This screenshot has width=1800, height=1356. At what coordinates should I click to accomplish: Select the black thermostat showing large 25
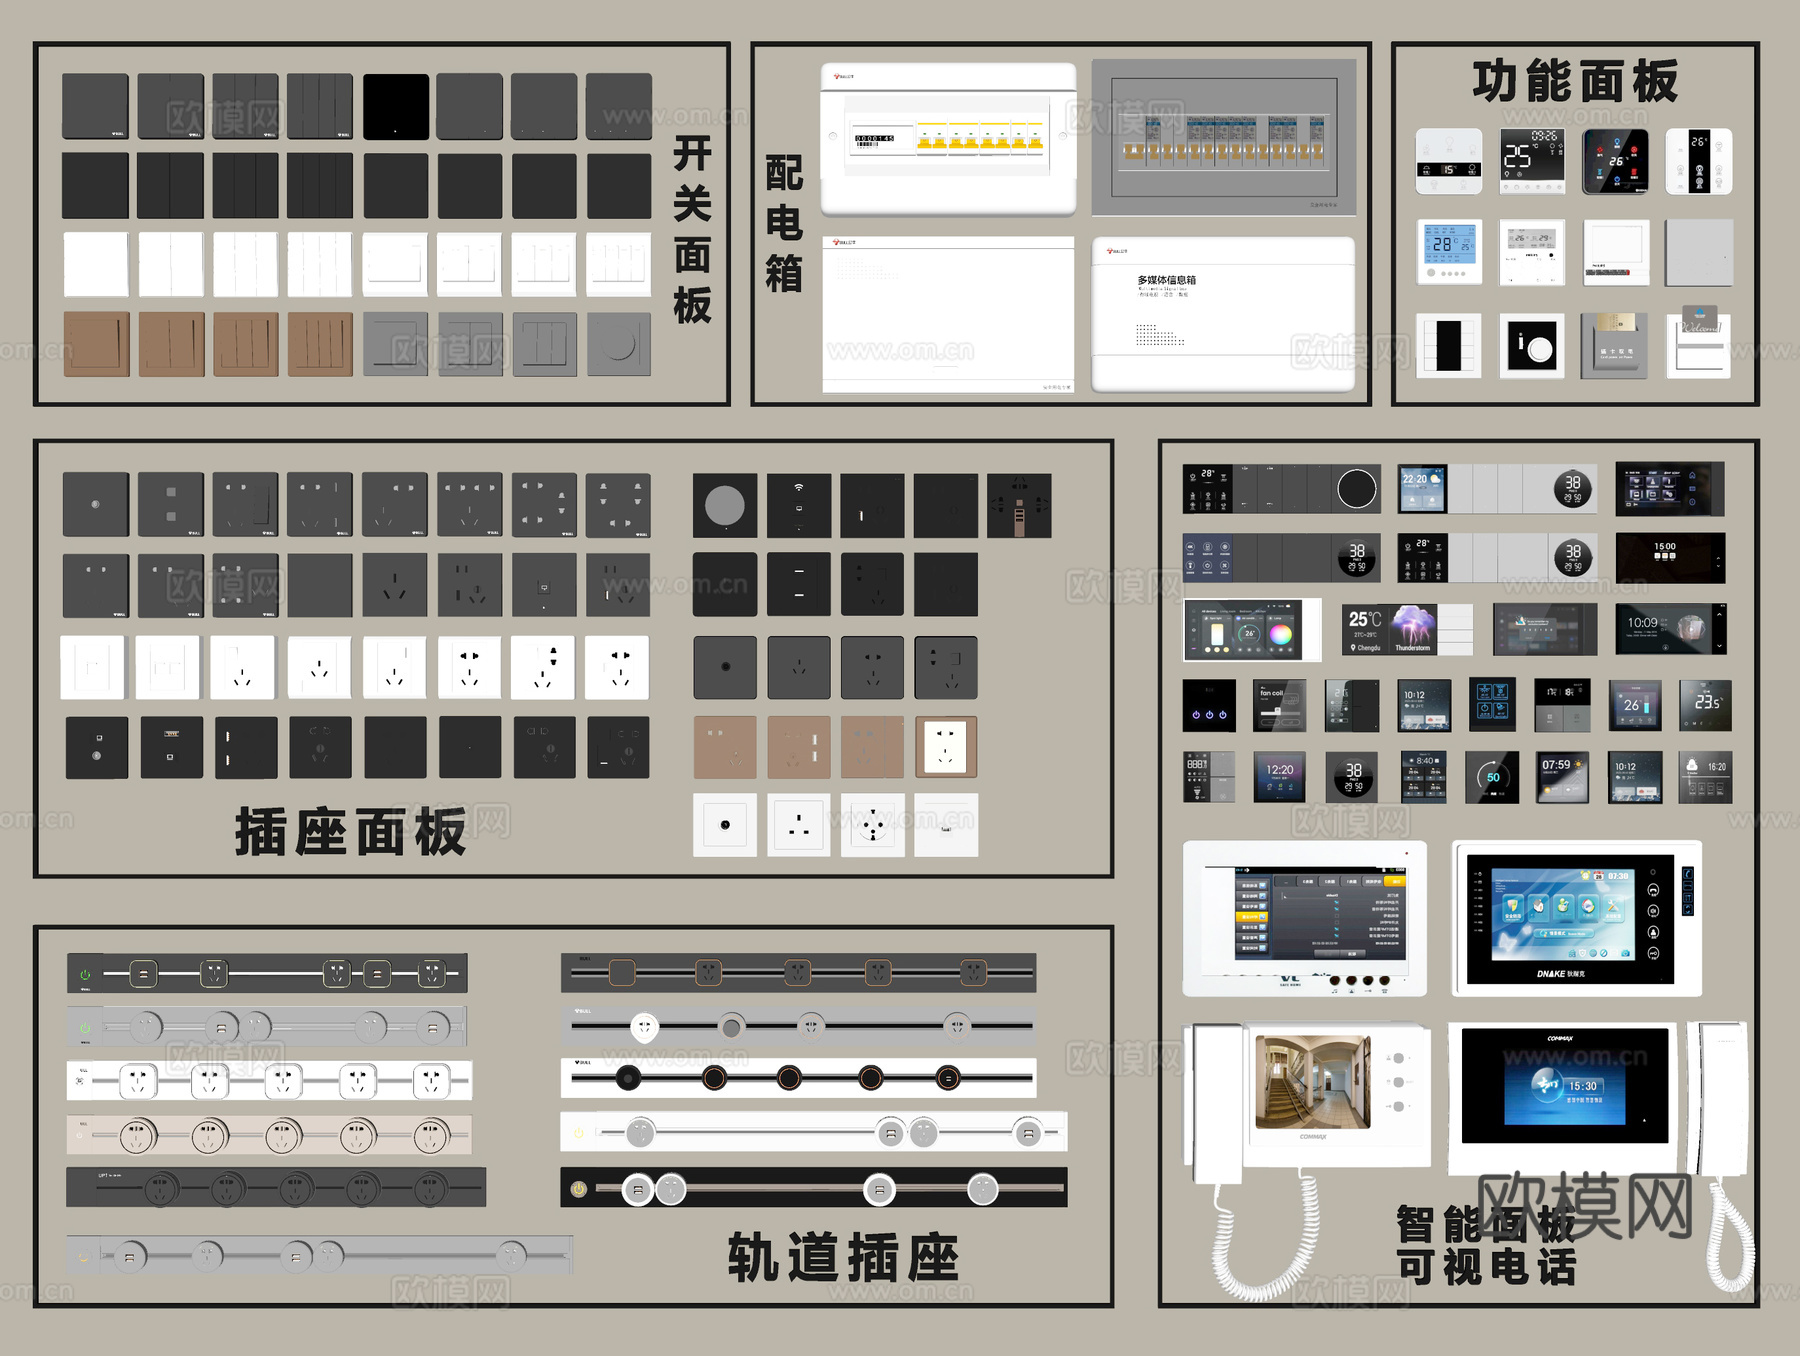coord(1533,161)
